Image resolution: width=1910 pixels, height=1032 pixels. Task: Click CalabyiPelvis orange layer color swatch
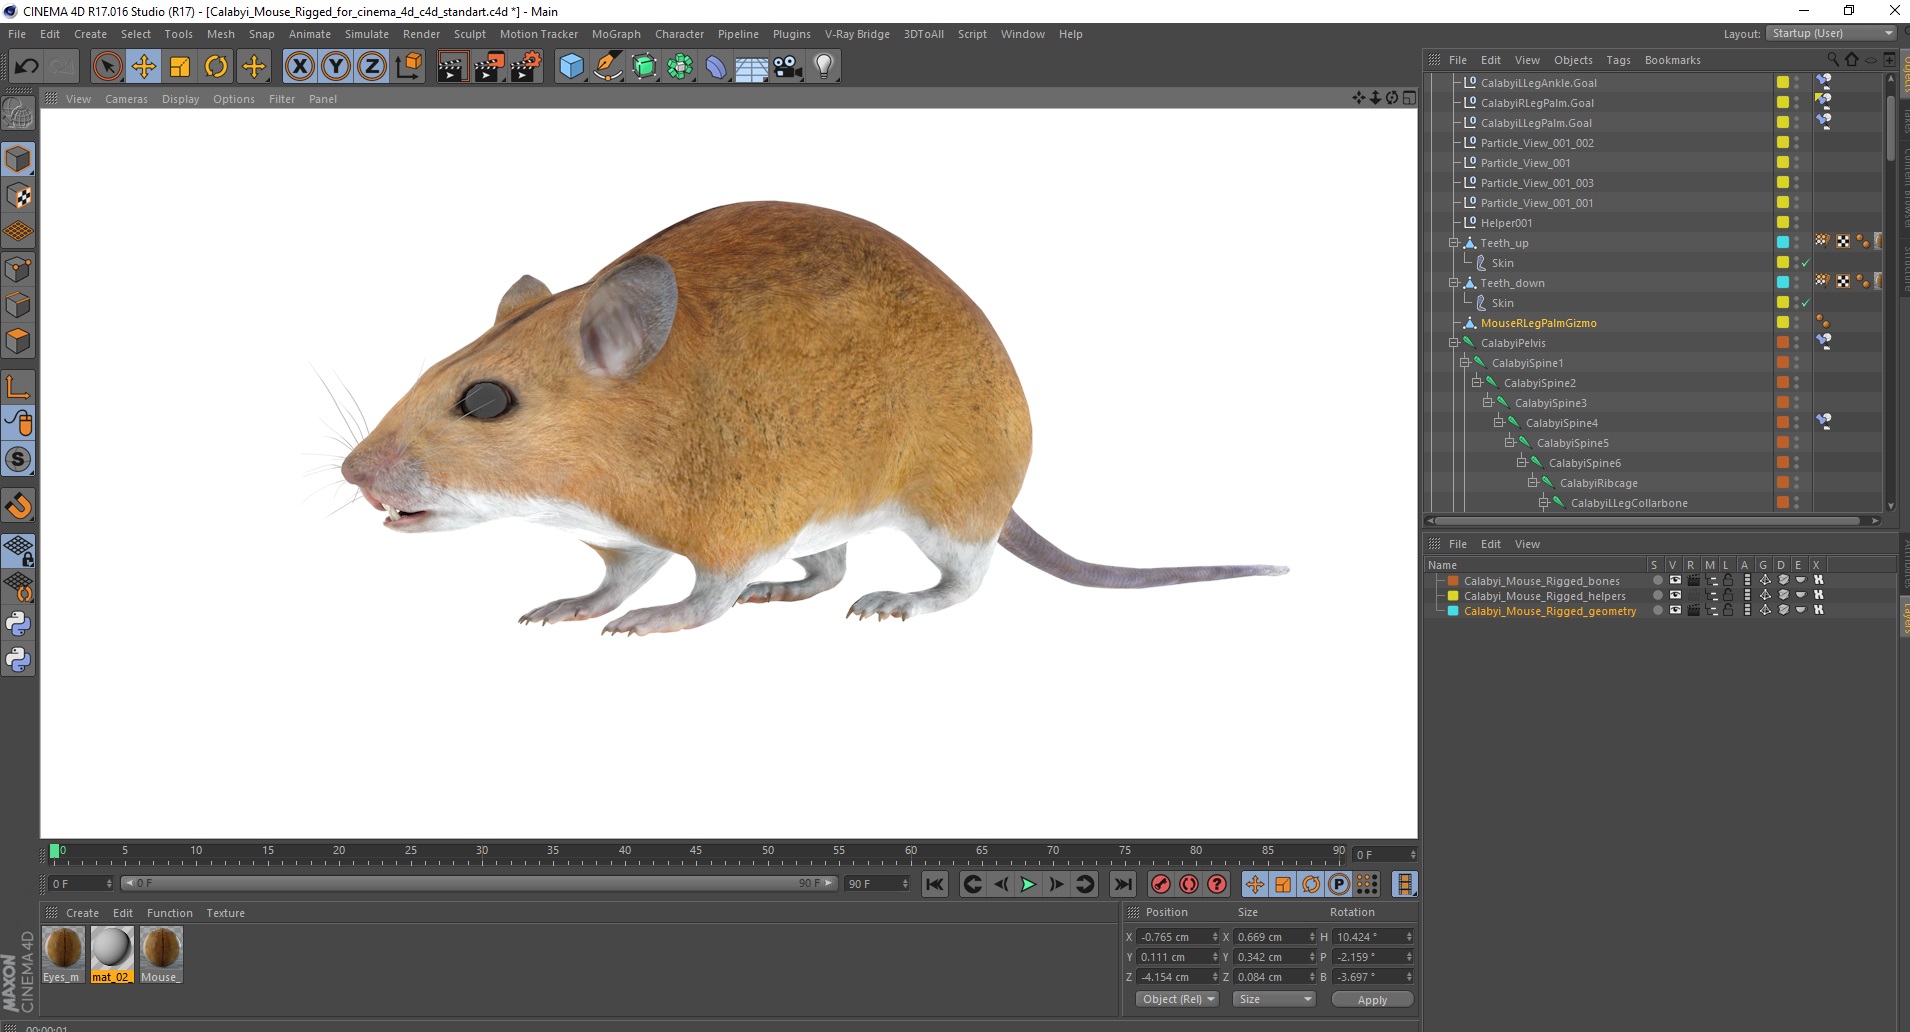[1782, 343]
